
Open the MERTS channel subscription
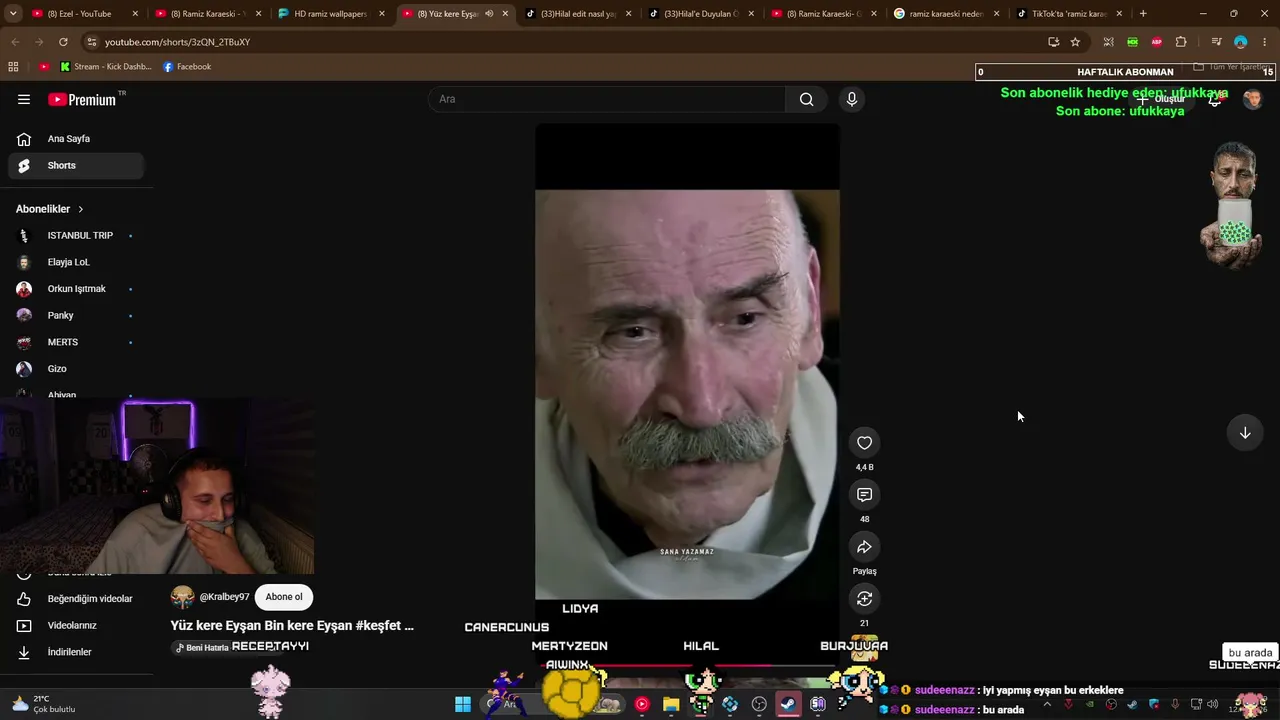point(76,342)
